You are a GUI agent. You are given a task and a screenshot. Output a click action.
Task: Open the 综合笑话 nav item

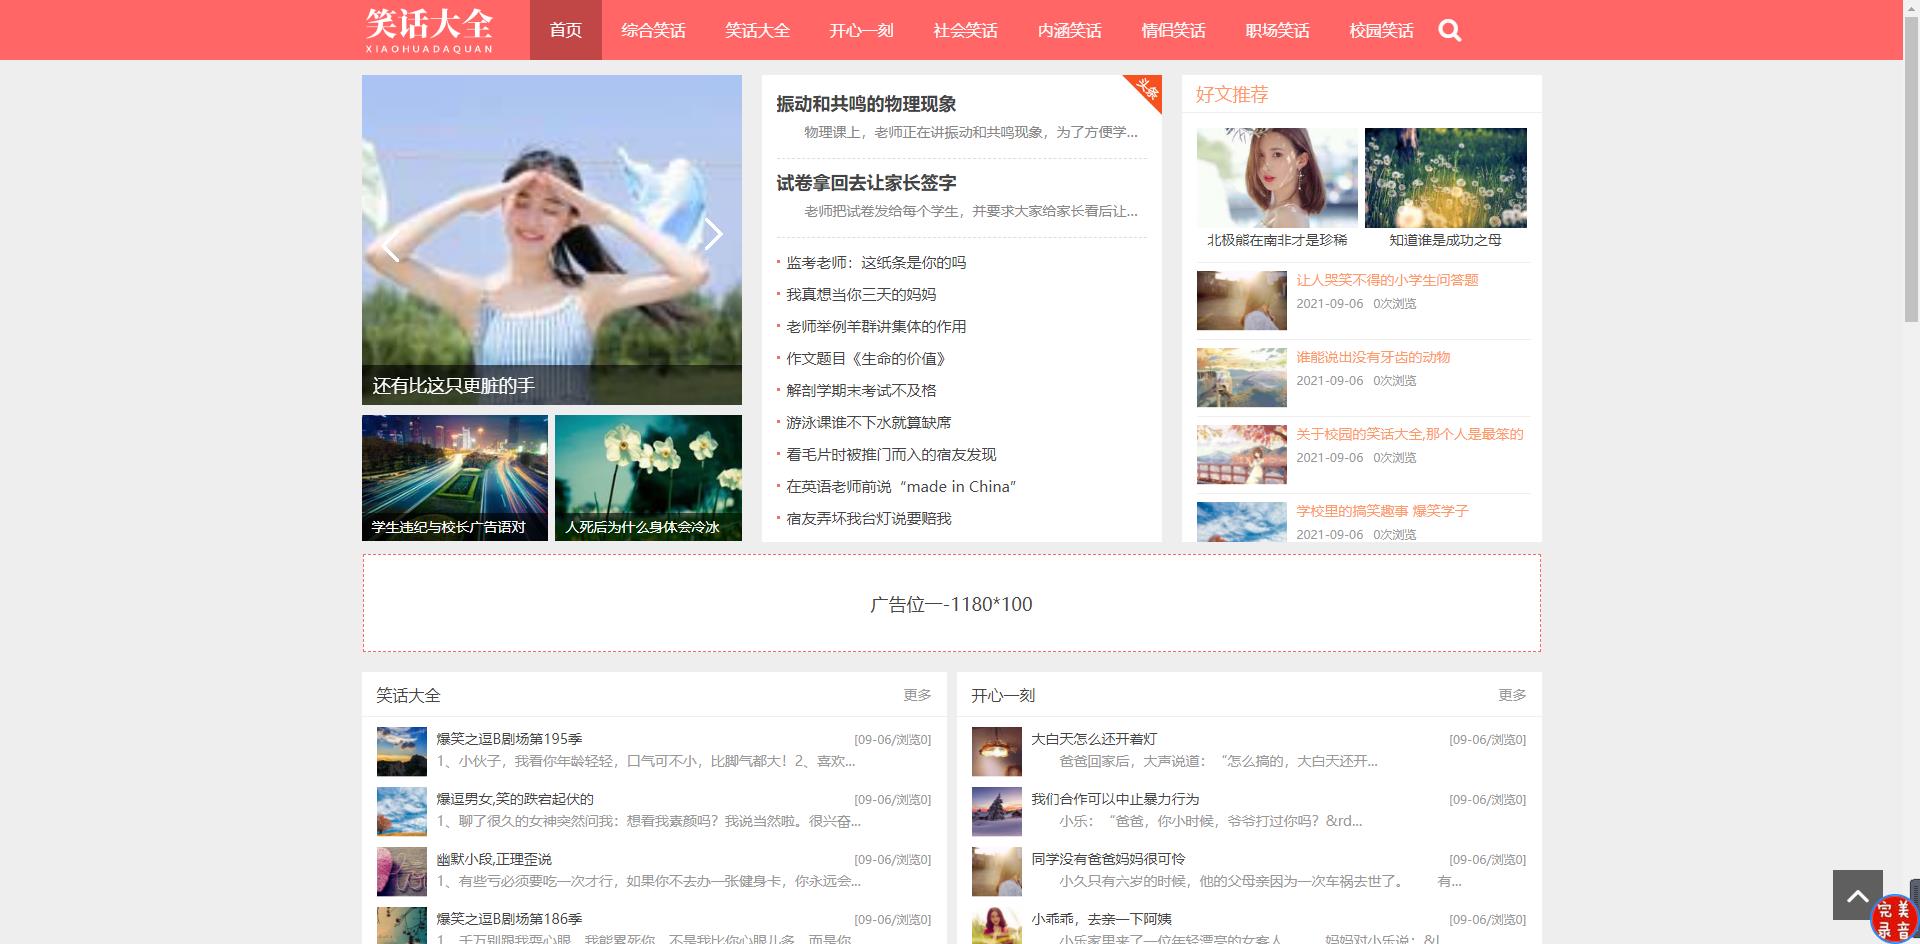pos(653,30)
